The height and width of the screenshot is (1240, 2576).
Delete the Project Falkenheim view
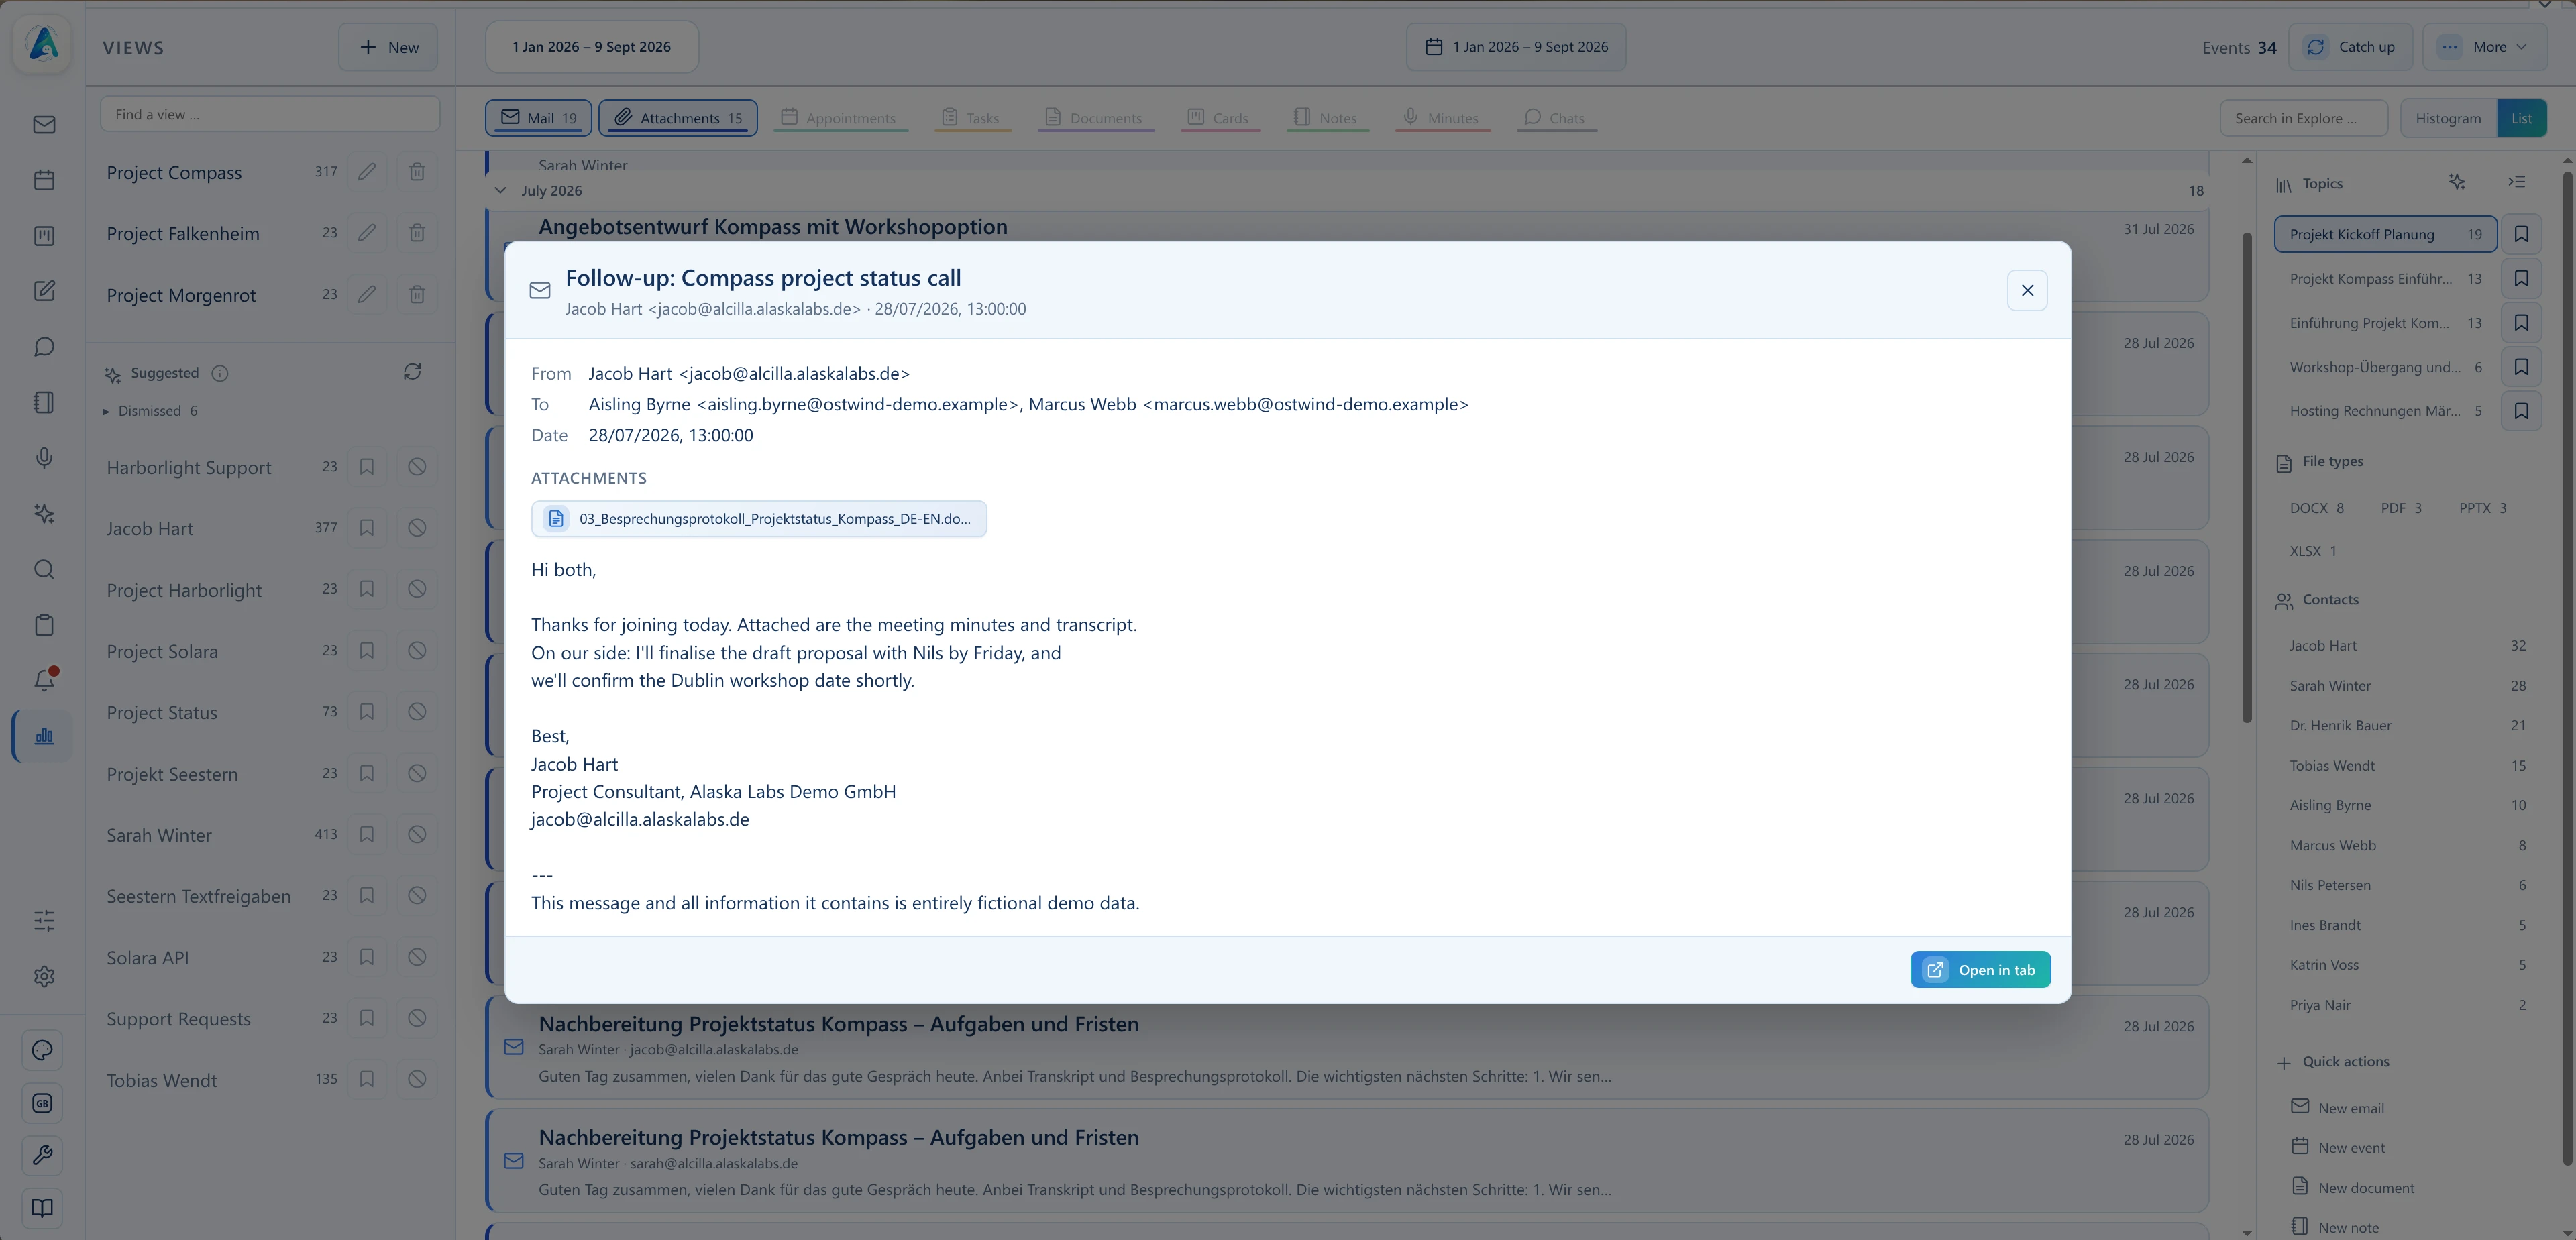pos(417,233)
